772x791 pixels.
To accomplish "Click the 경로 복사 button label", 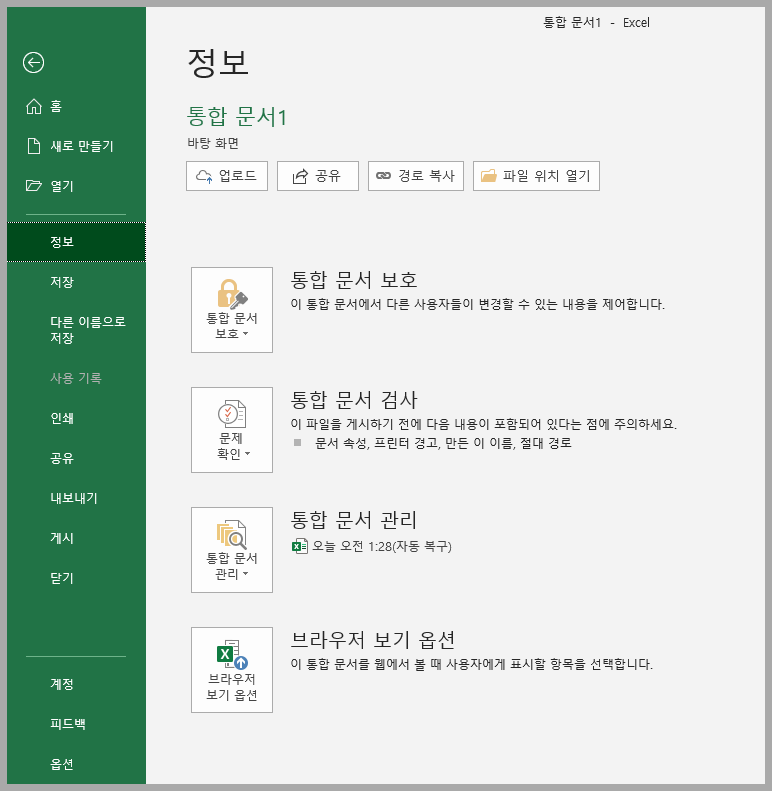I will coord(426,176).
